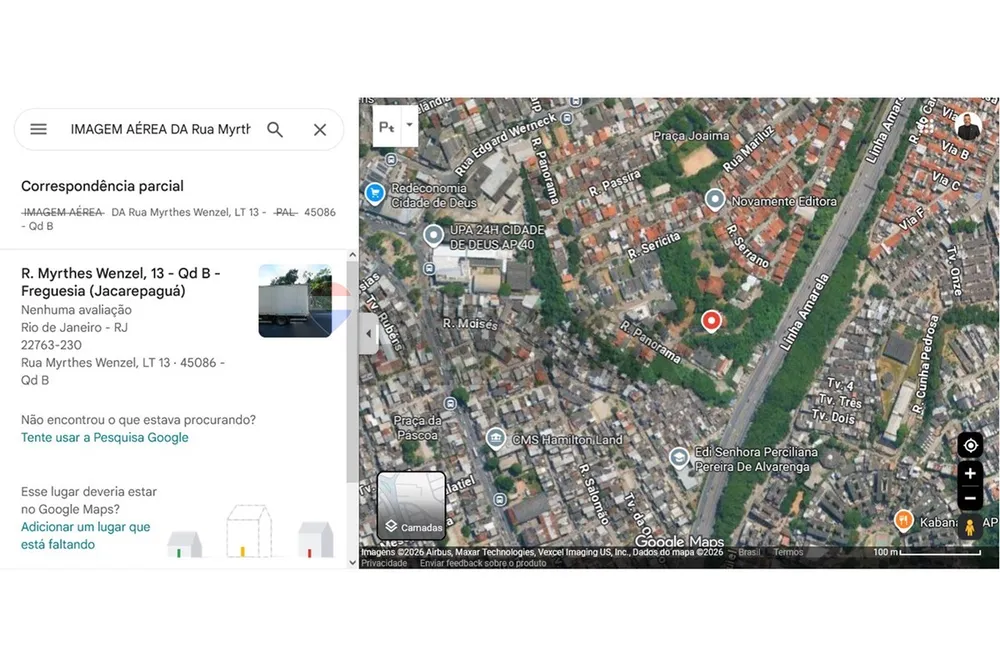Screen dimensions: 1000x667
Task: Click the Praça Joaima label on the map
Action: tap(691, 136)
